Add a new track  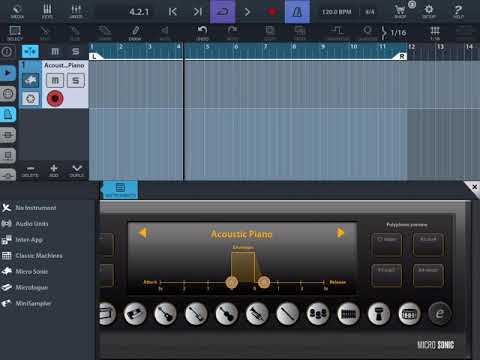point(54,171)
